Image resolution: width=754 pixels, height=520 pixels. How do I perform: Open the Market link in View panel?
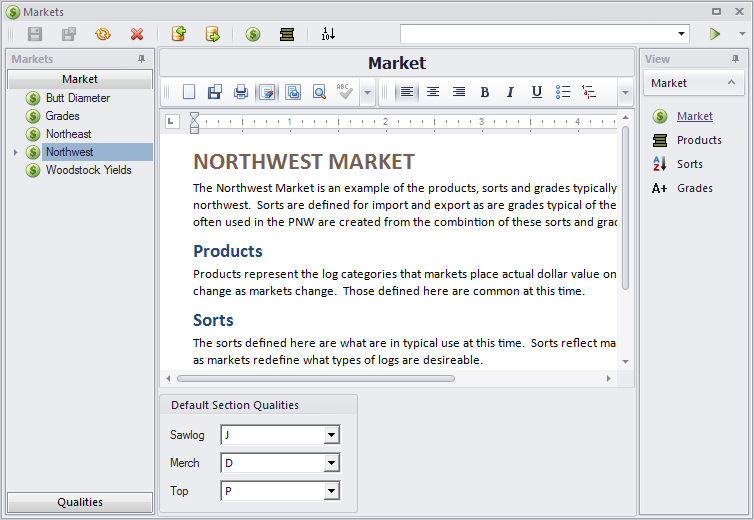tap(695, 116)
